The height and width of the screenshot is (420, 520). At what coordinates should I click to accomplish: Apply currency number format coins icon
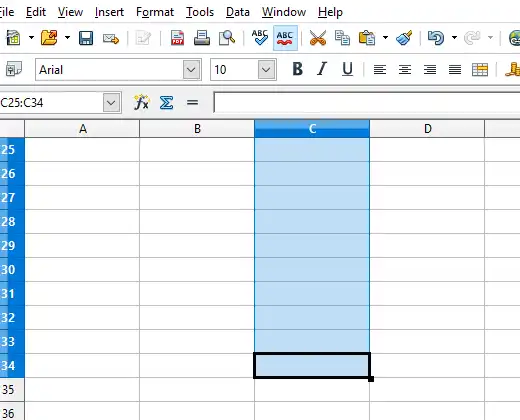513,69
